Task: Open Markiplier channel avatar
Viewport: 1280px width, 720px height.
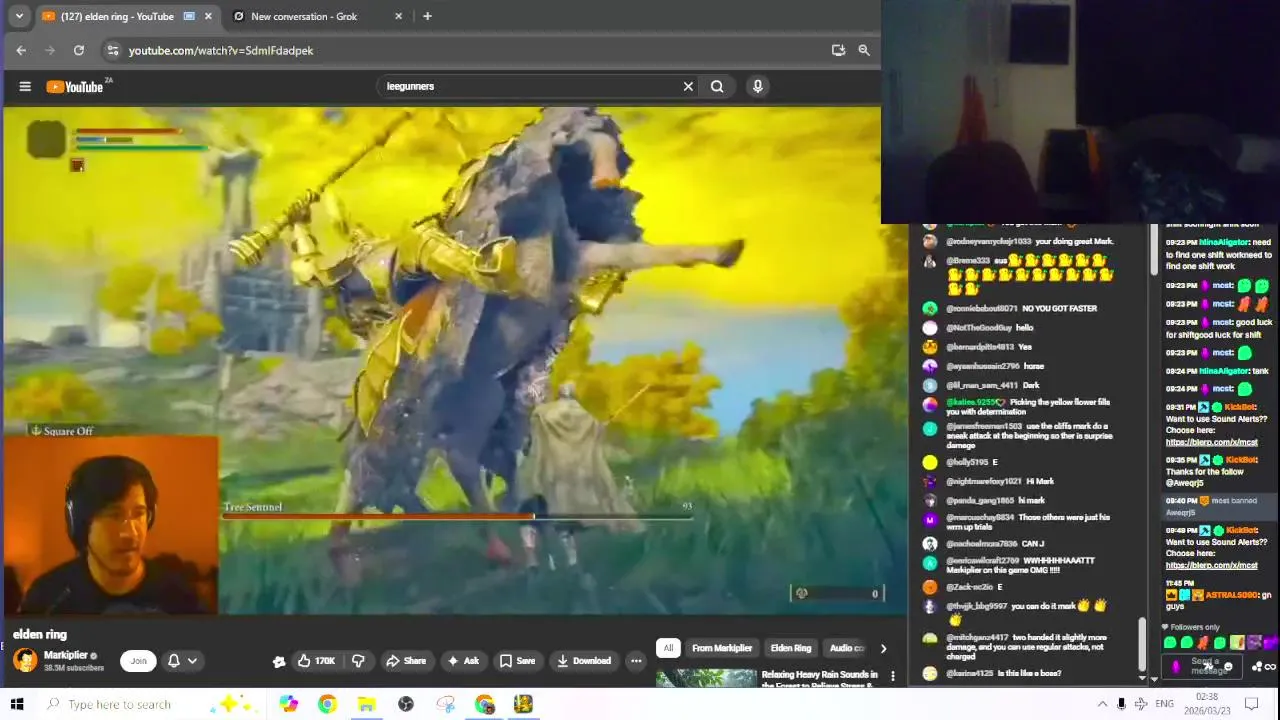Action: pos(25,660)
